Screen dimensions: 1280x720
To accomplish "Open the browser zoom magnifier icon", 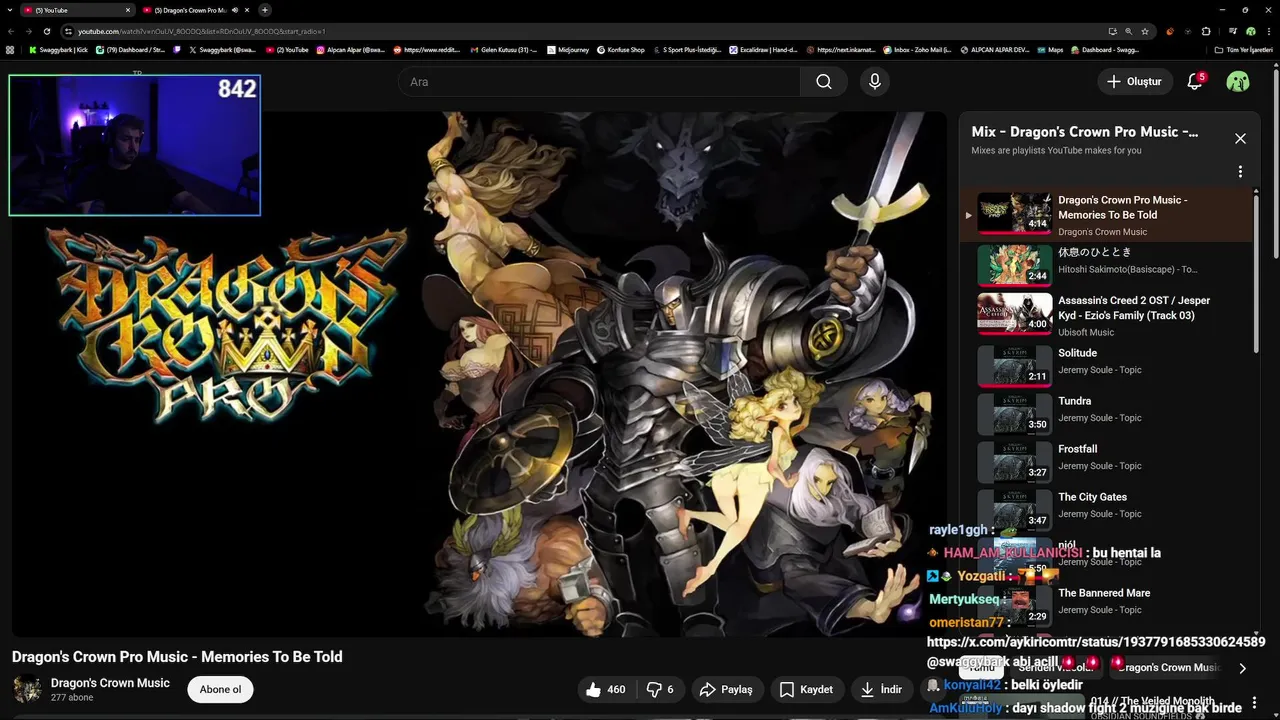I will pyautogui.click(x=1129, y=31).
